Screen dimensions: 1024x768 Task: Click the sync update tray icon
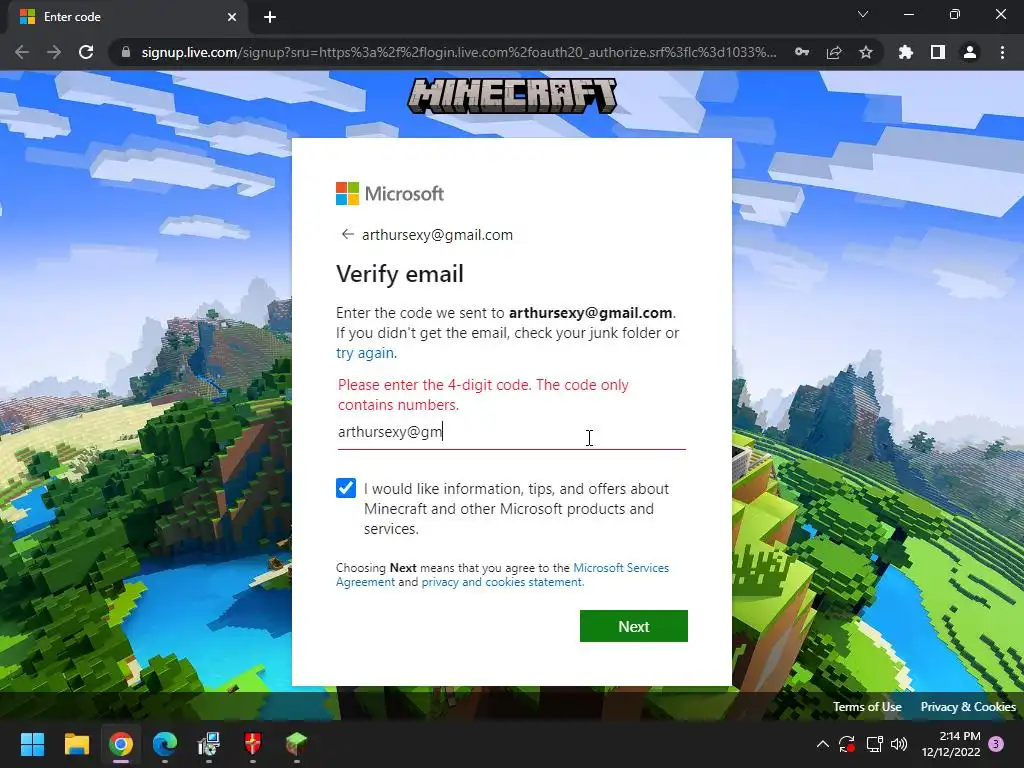pos(847,744)
